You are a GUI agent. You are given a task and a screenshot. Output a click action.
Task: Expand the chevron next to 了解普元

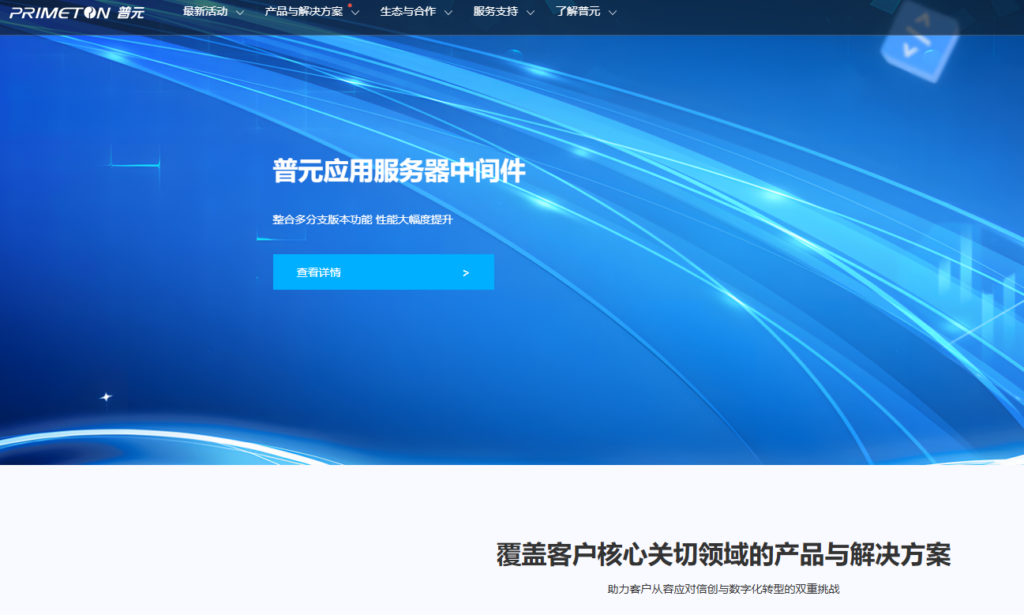(x=612, y=13)
